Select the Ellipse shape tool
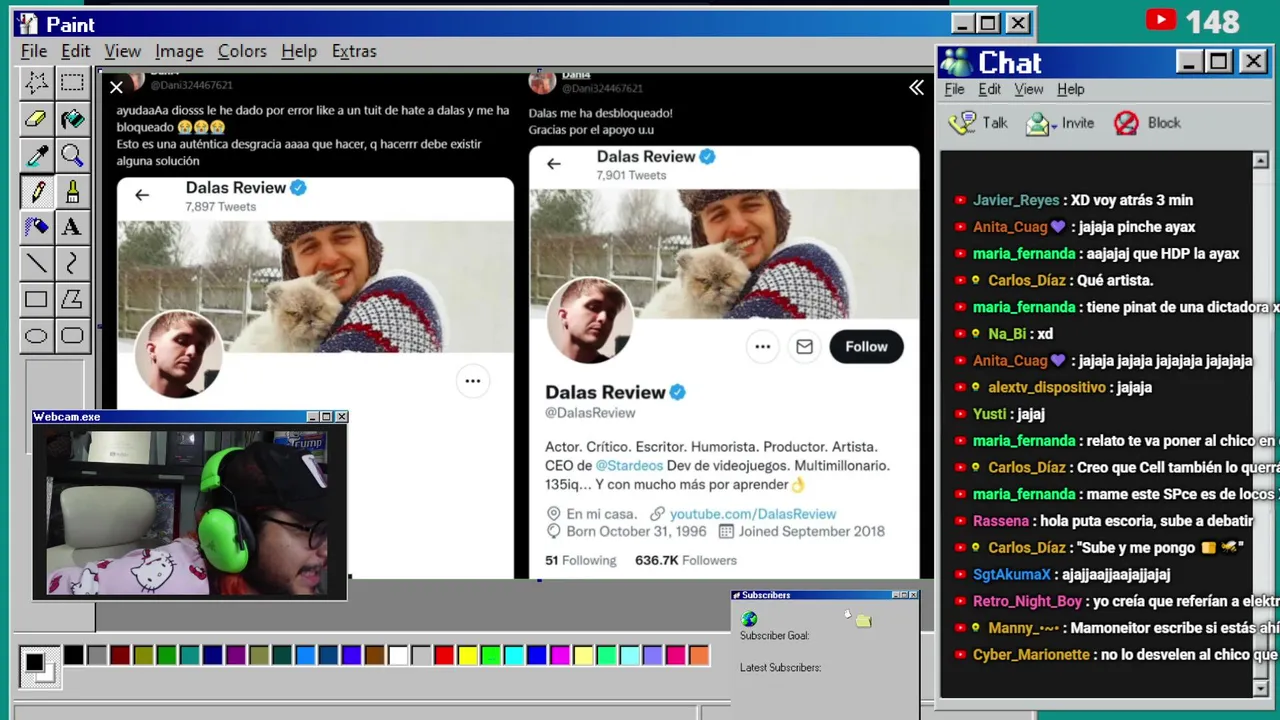 pyautogui.click(x=36, y=335)
